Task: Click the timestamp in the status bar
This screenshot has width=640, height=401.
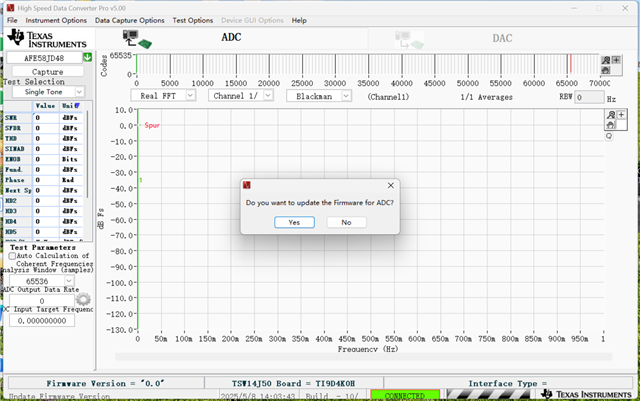Action: [x=258, y=396]
